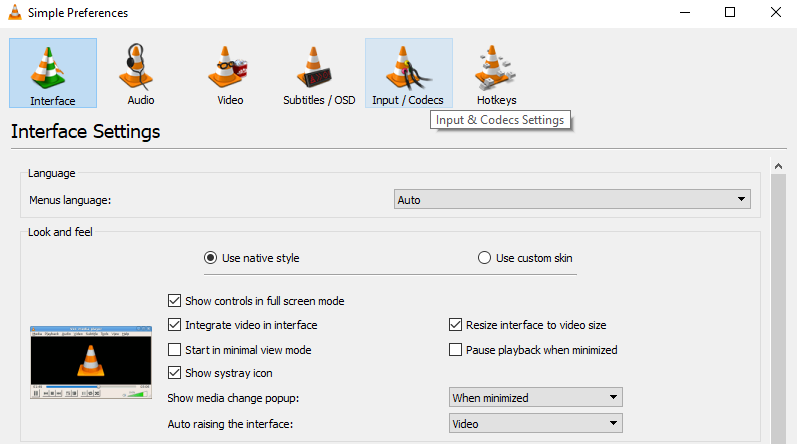The width and height of the screenshot is (797, 444).
Task: Maximize the Simple Preferences window
Action: click(x=730, y=12)
